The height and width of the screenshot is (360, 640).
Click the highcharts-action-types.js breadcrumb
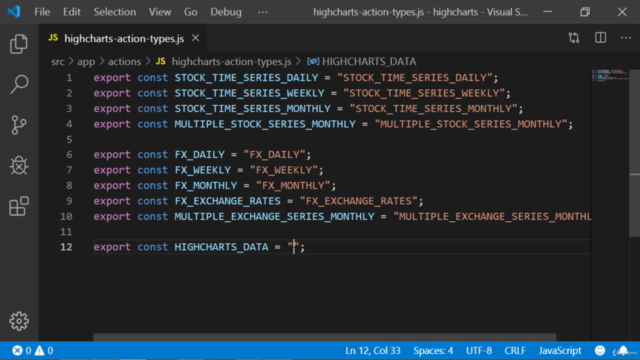(231, 62)
